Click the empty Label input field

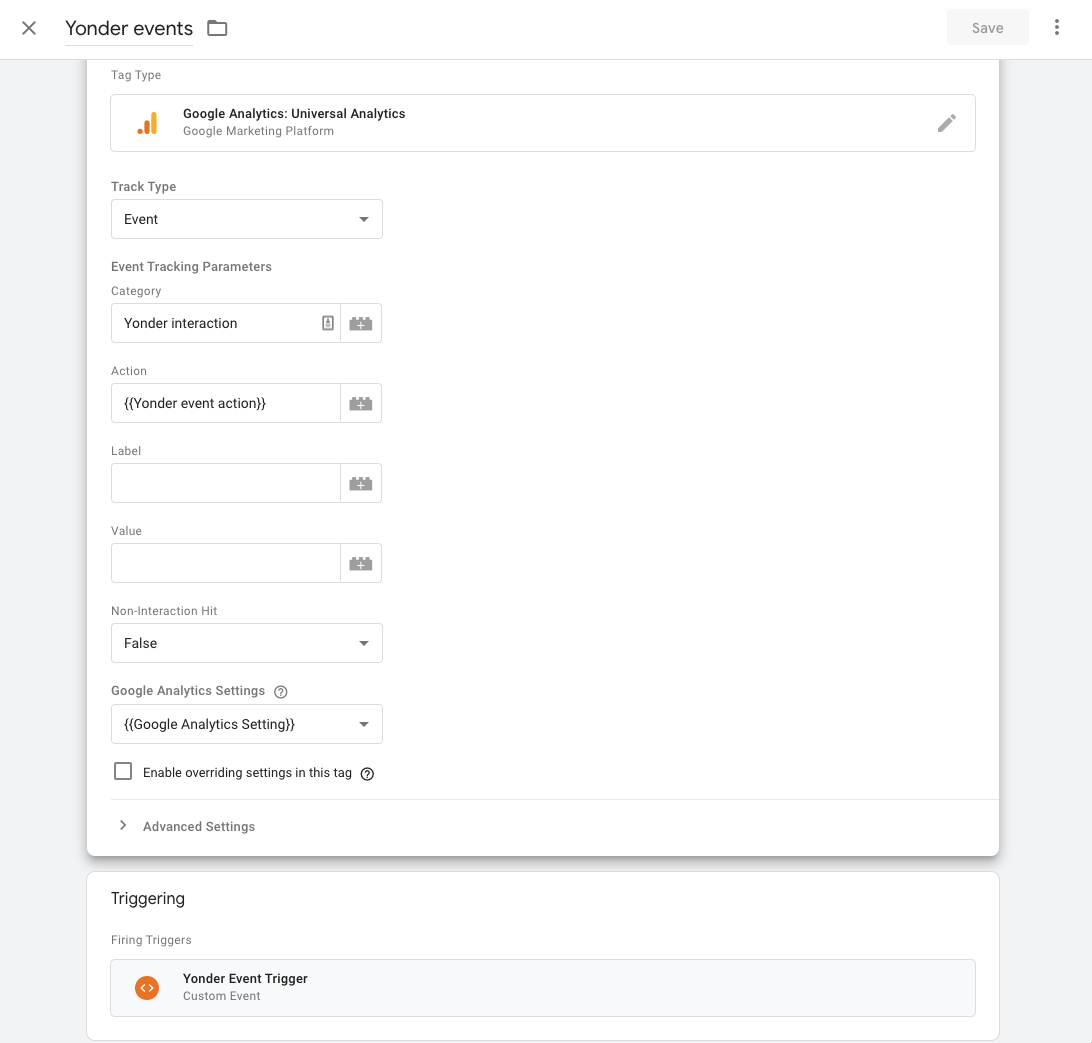pyautogui.click(x=226, y=483)
